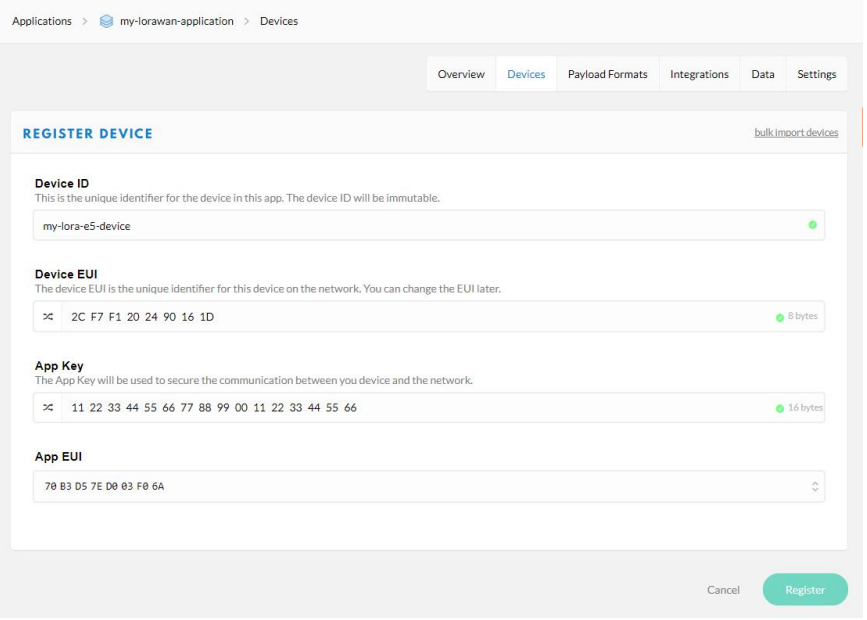Screen dimensions: 867x620
Task: Click the 8 bytes validity indicator
Action: click(x=797, y=317)
